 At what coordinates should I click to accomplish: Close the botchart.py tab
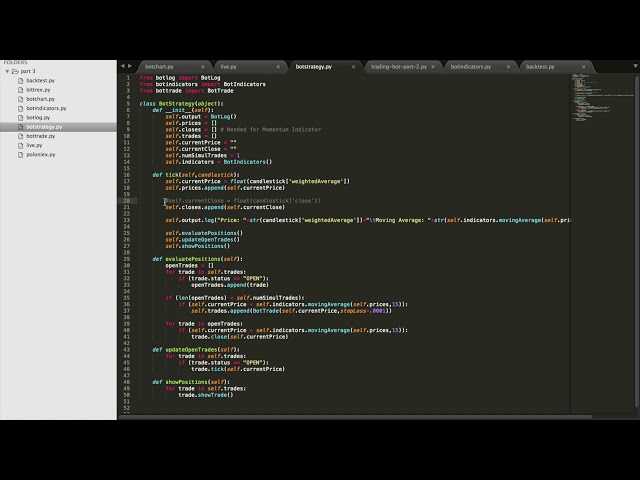click(x=202, y=67)
